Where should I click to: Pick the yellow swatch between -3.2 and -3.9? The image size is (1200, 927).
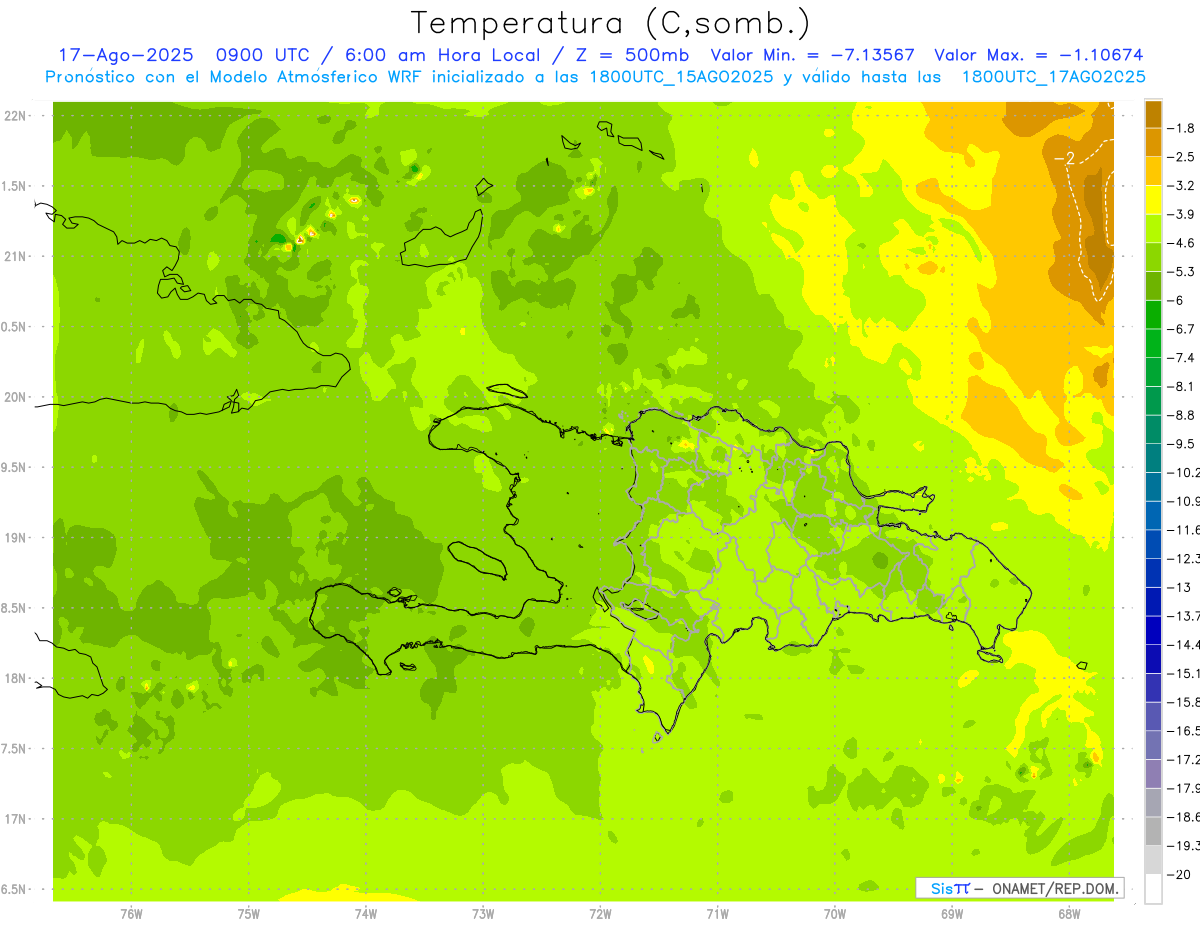click(1154, 200)
